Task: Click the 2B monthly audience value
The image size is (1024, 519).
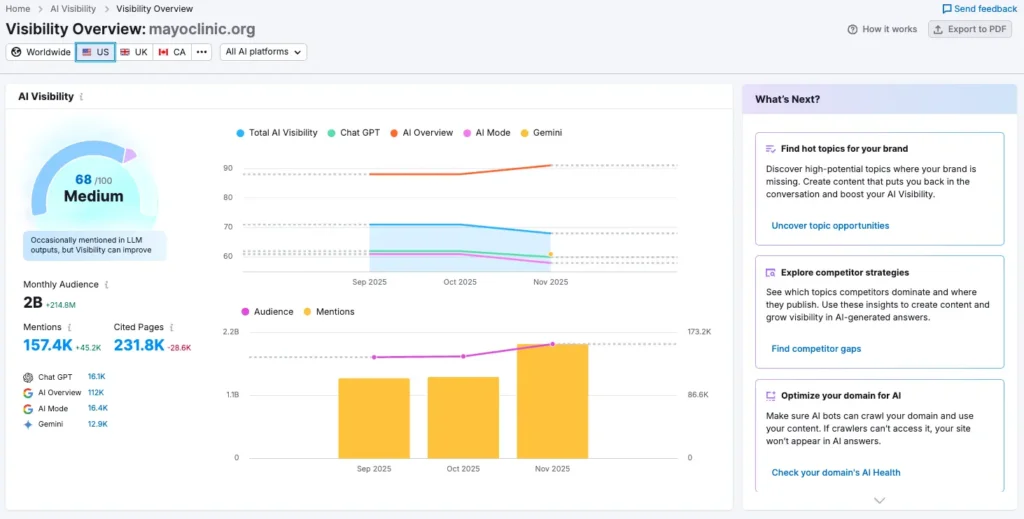Action: (x=33, y=302)
